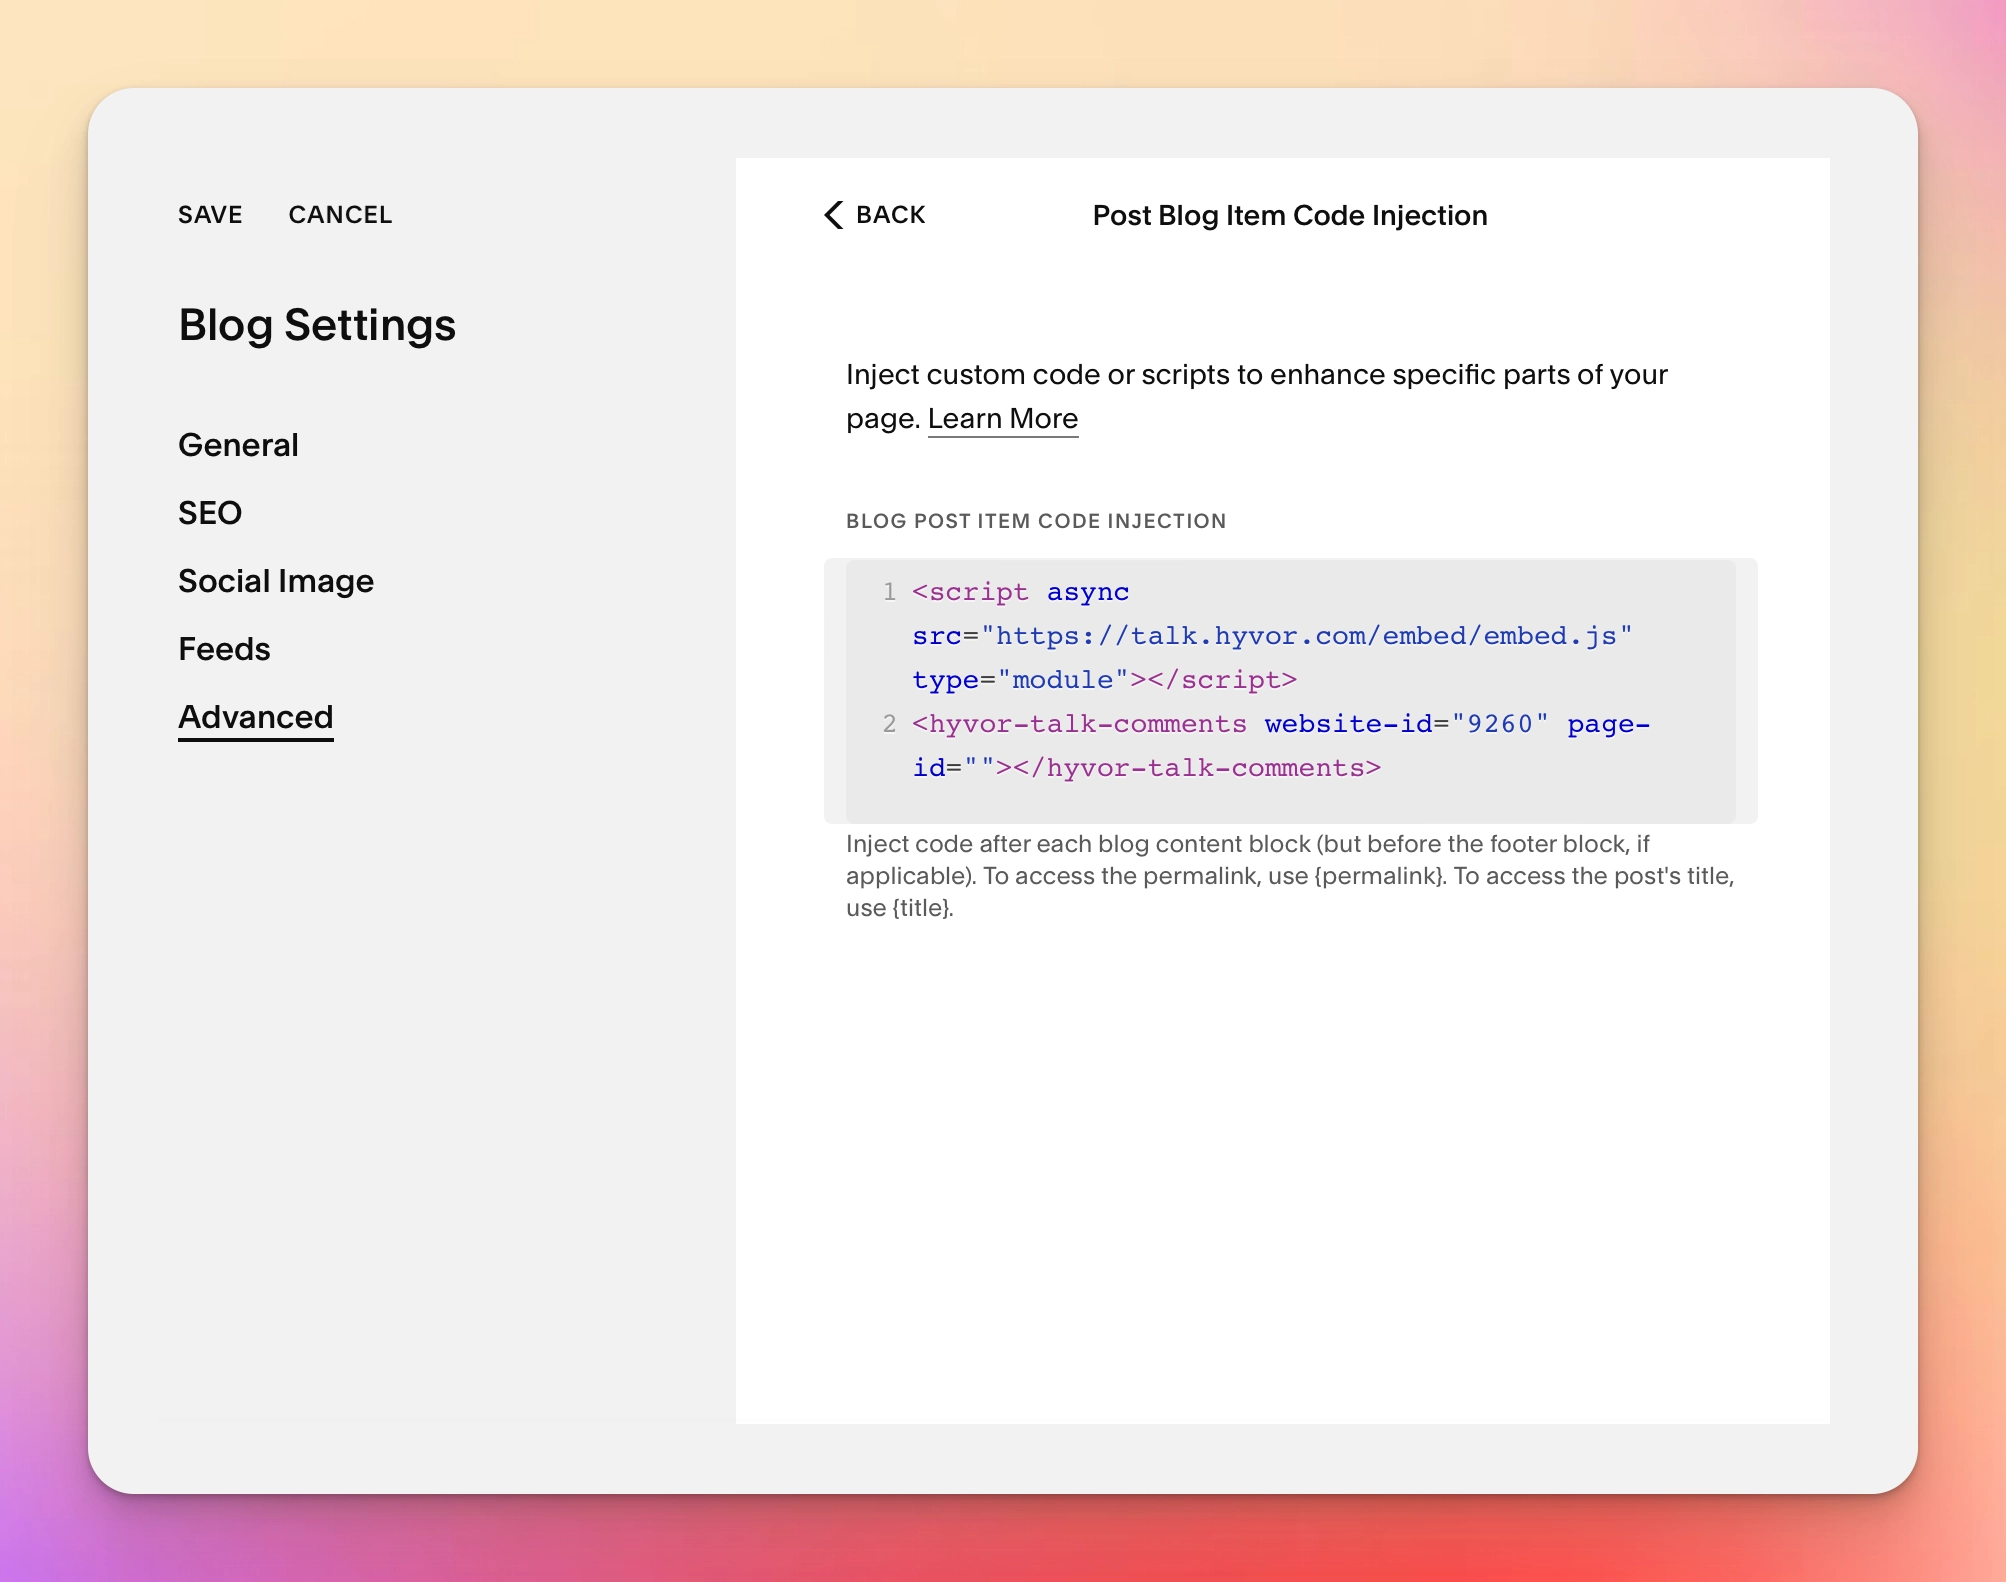2006x1582 pixels.
Task: Click the permalink helper description text
Action: point(1290,876)
